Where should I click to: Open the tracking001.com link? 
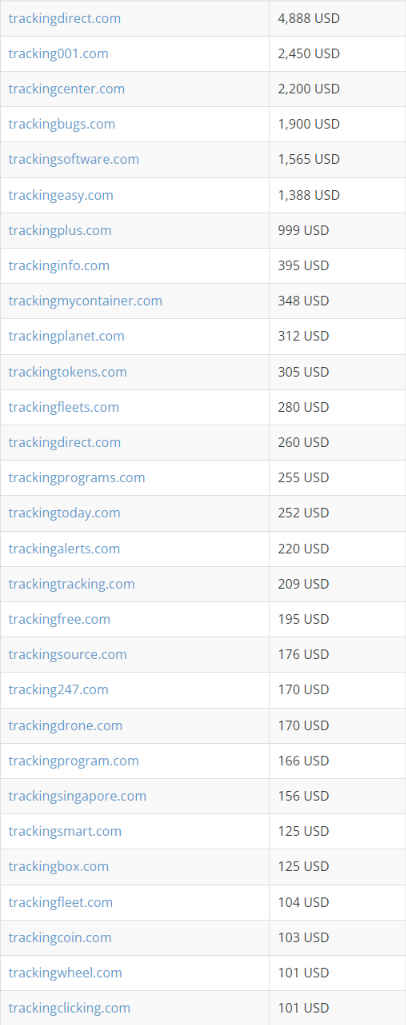coord(58,54)
